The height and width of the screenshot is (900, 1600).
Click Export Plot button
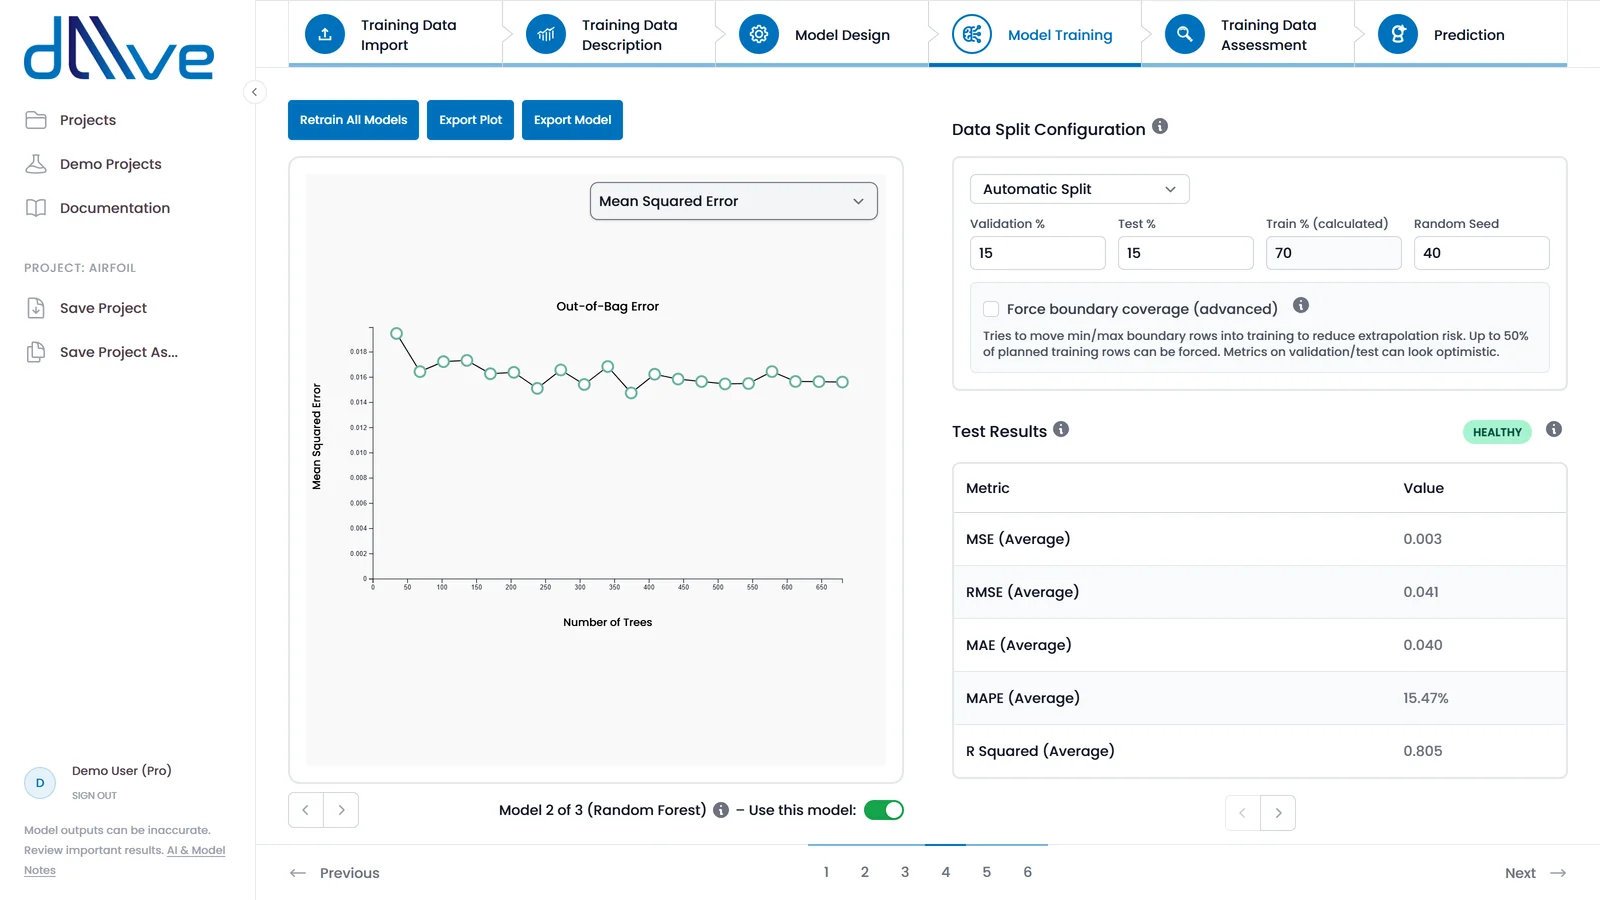(x=470, y=120)
